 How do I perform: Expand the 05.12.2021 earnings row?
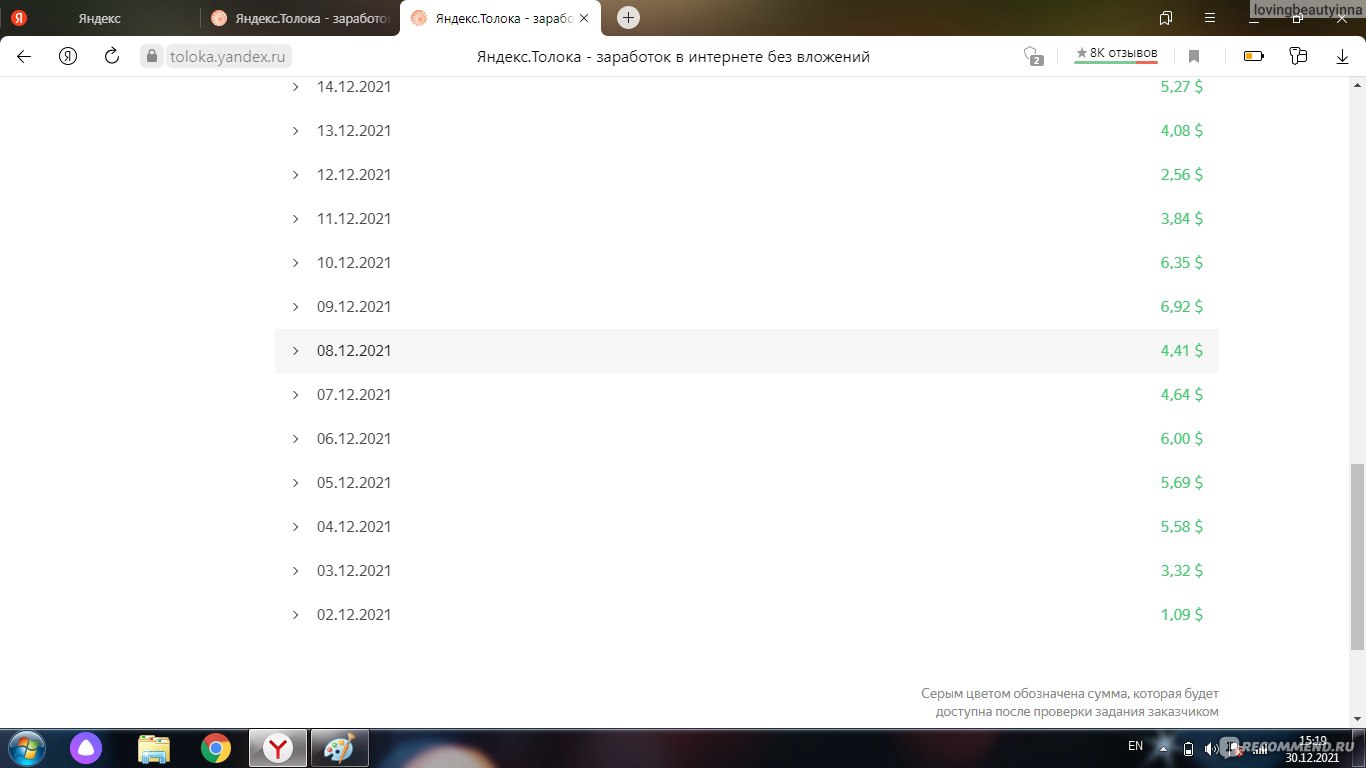tap(747, 483)
